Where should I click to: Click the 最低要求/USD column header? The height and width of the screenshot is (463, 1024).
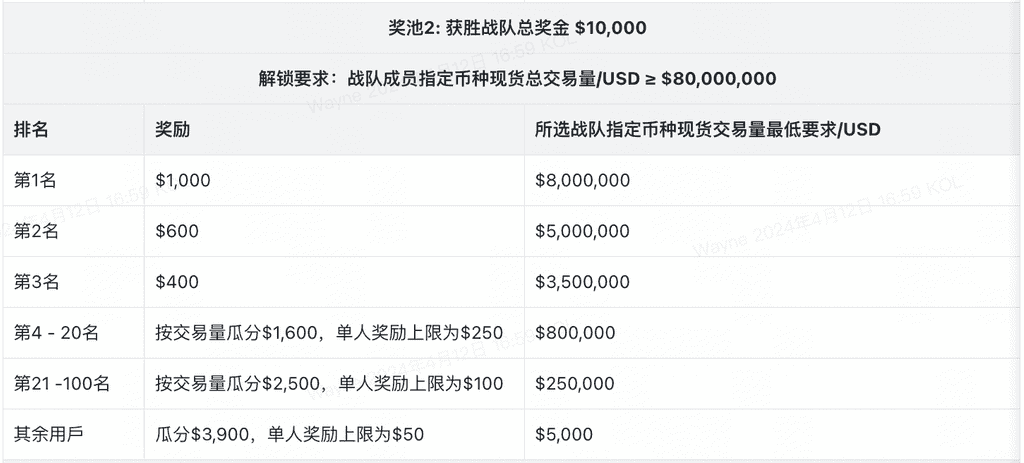pos(707,130)
